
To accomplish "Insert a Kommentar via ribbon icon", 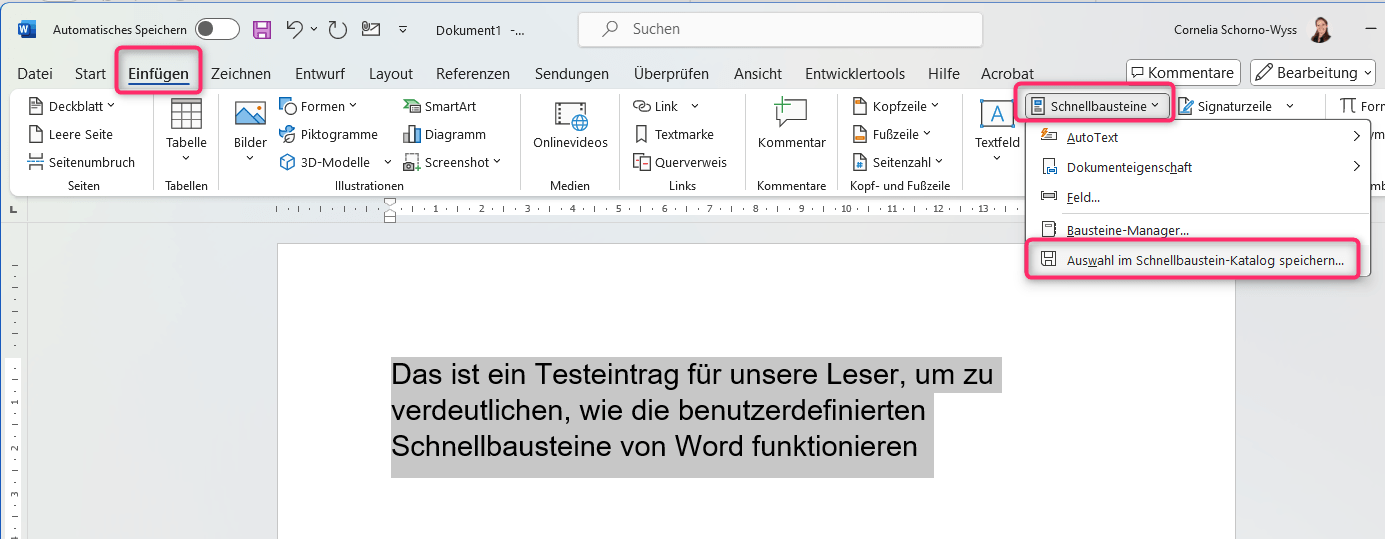I will (x=792, y=114).
